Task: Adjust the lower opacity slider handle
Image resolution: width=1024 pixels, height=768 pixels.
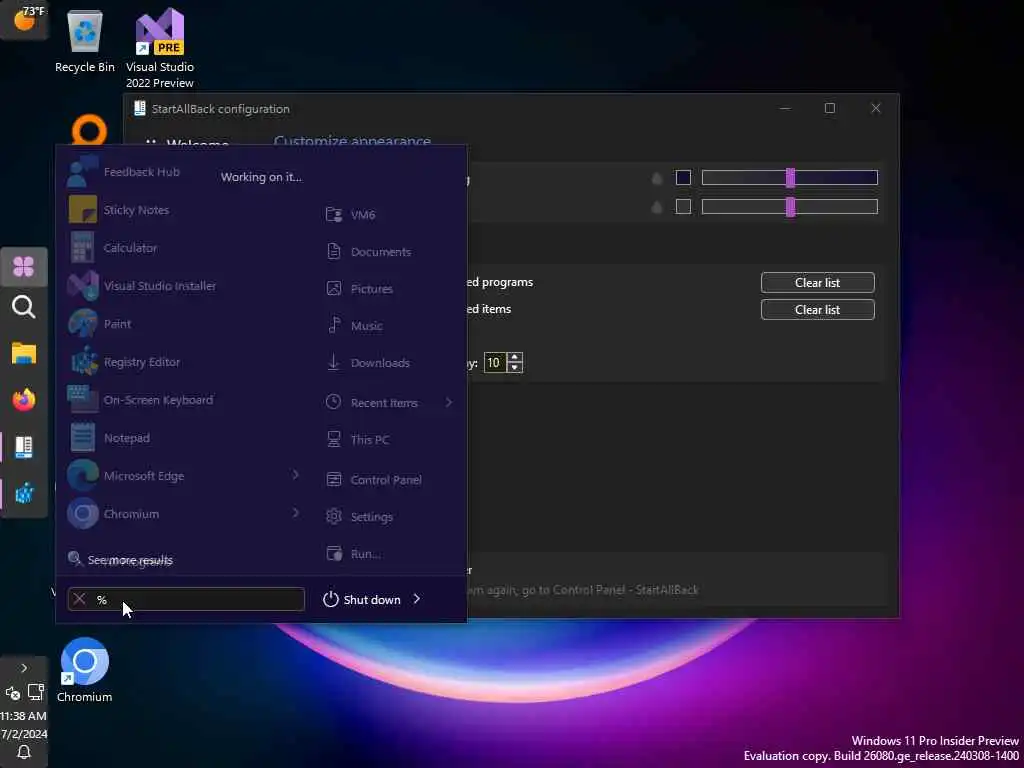Action: [x=790, y=206]
